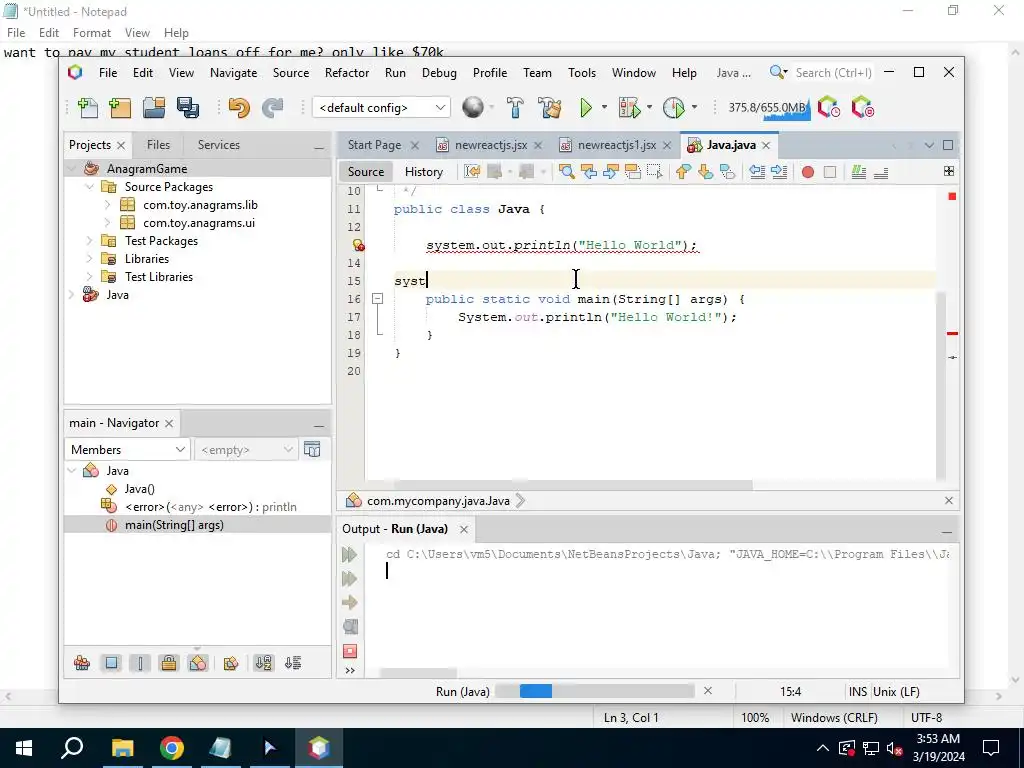Click the New Project toolbar icon

point(120,108)
